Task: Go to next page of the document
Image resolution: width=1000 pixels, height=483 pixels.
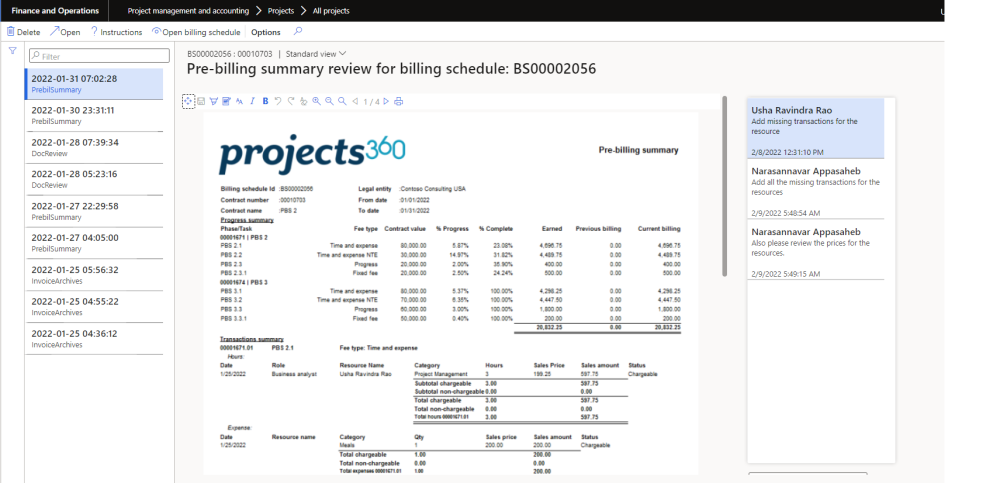Action: [386, 101]
